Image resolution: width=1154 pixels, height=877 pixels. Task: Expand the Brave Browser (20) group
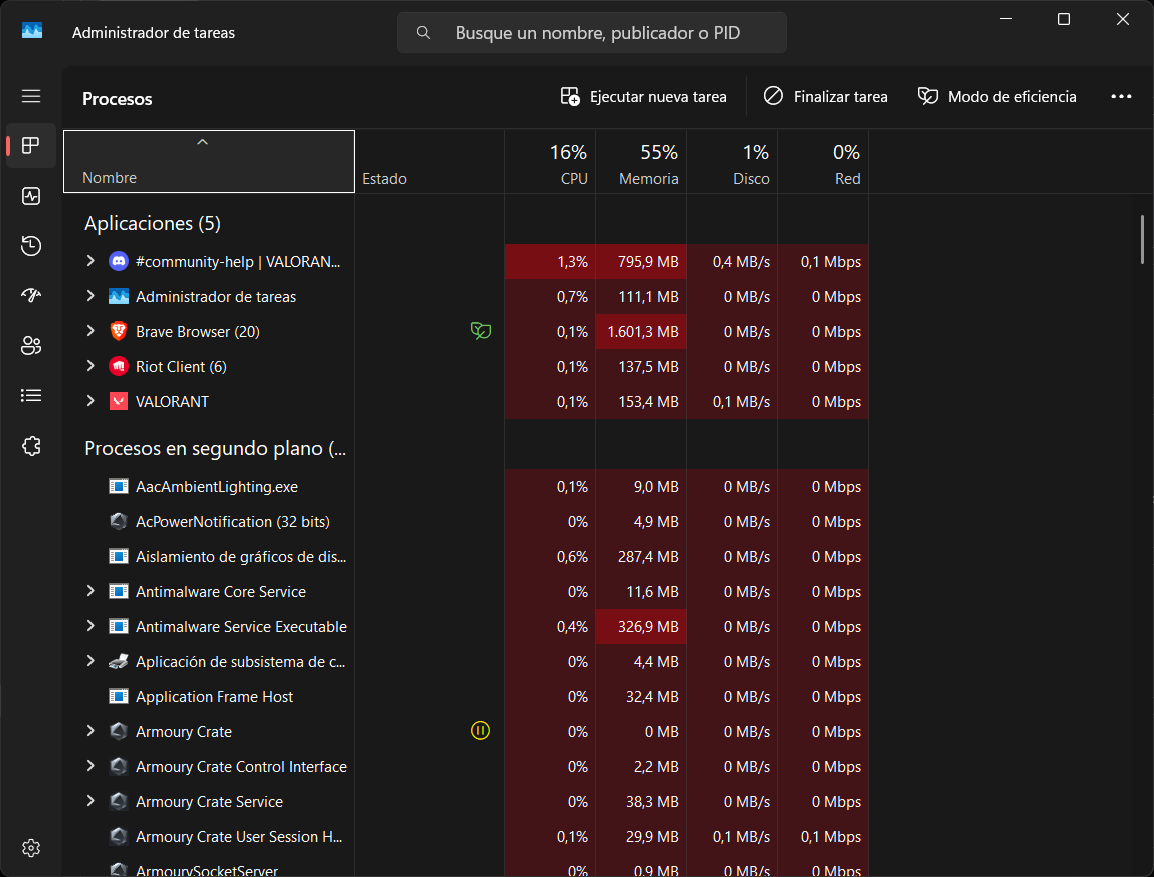point(91,330)
